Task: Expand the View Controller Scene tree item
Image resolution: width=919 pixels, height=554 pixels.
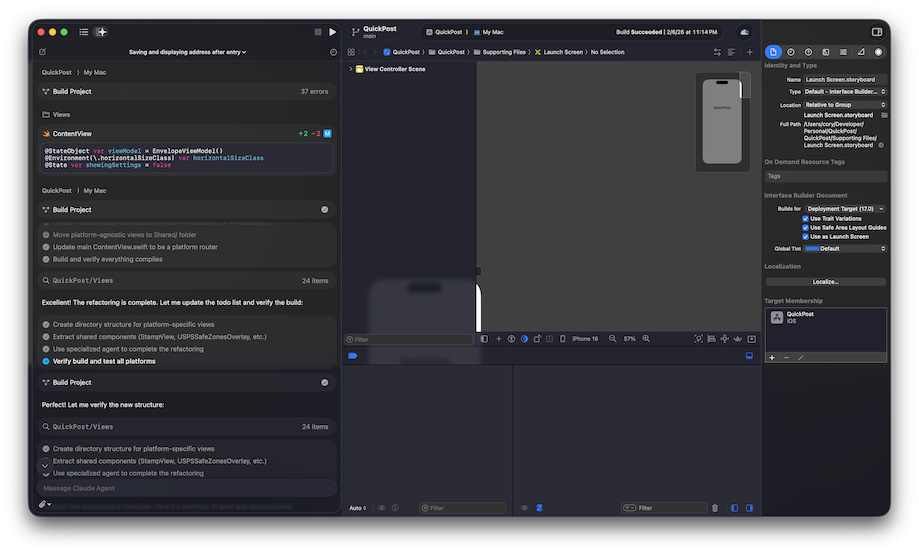Action: (351, 69)
